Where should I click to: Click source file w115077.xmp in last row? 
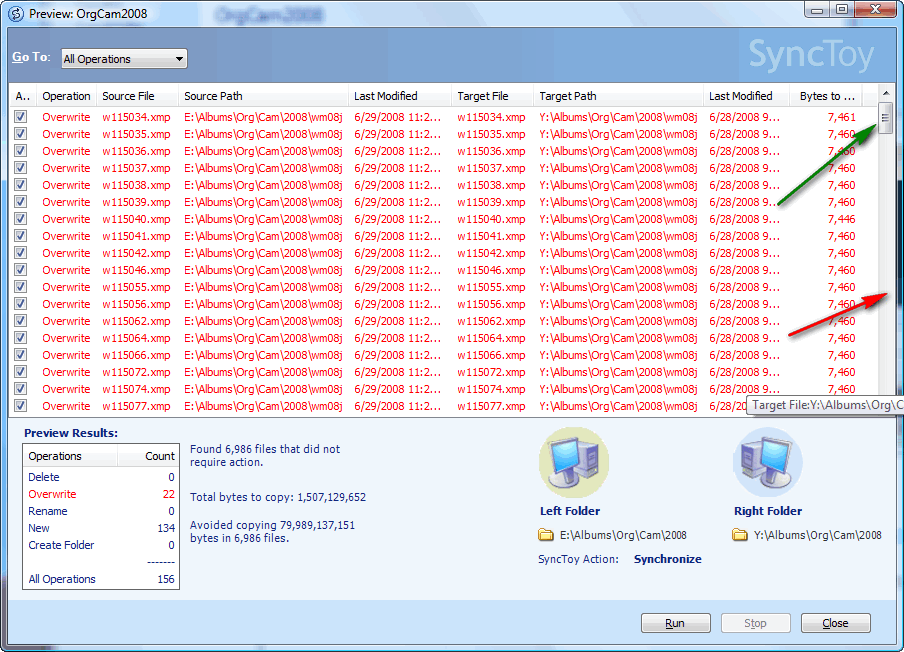click(137, 406)
